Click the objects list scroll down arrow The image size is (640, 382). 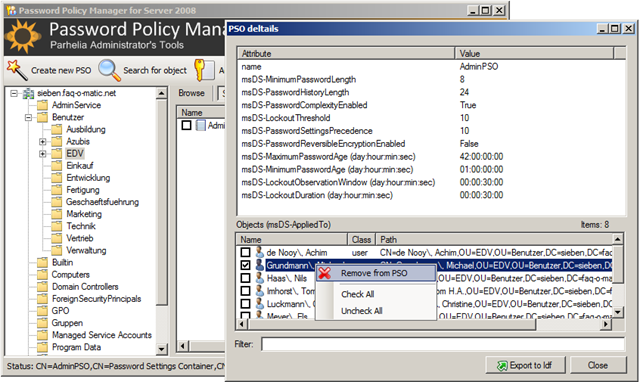point(618,312)
